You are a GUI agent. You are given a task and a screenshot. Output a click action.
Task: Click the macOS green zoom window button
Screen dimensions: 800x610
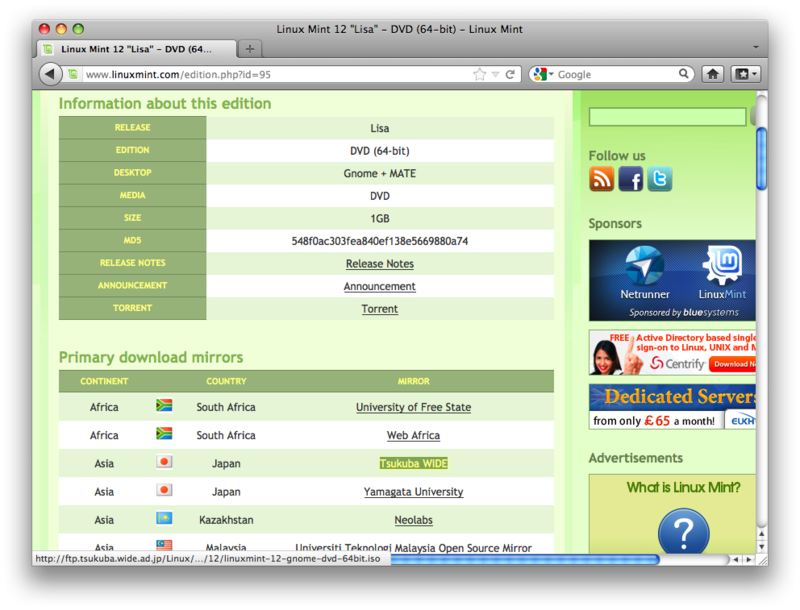[78, 29]
